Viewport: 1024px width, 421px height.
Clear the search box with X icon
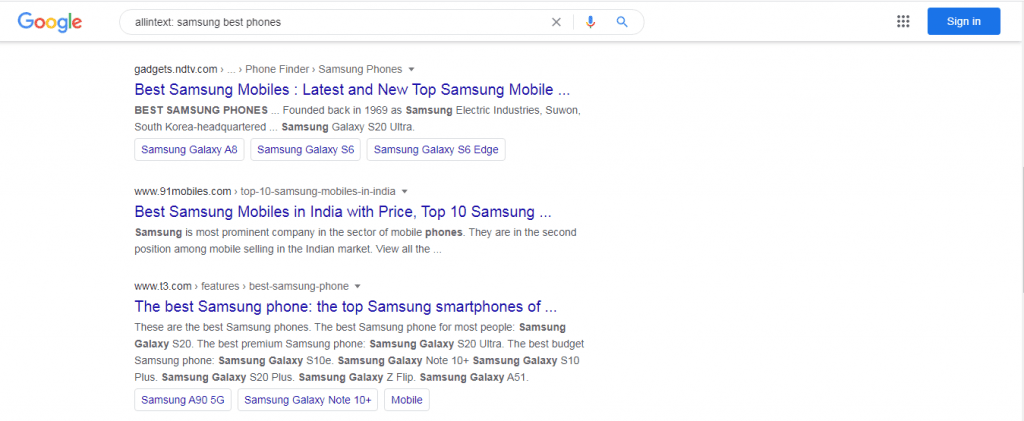[x=556, y=22]
